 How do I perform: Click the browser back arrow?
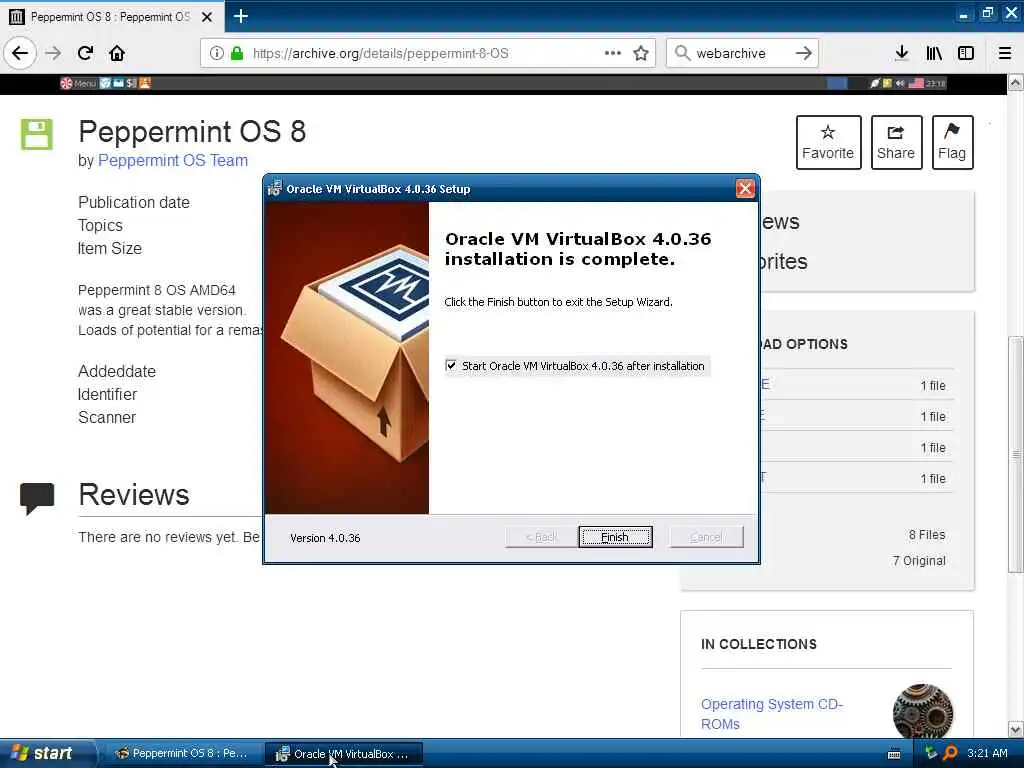pos(20,53)
